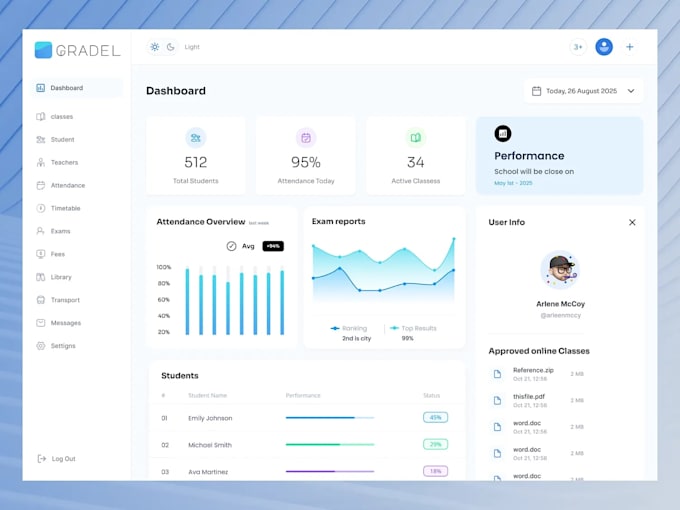The height and width of the screenshot is (510, 680).
Task: Close the User Info panel
Action: (x=632, y=222)
